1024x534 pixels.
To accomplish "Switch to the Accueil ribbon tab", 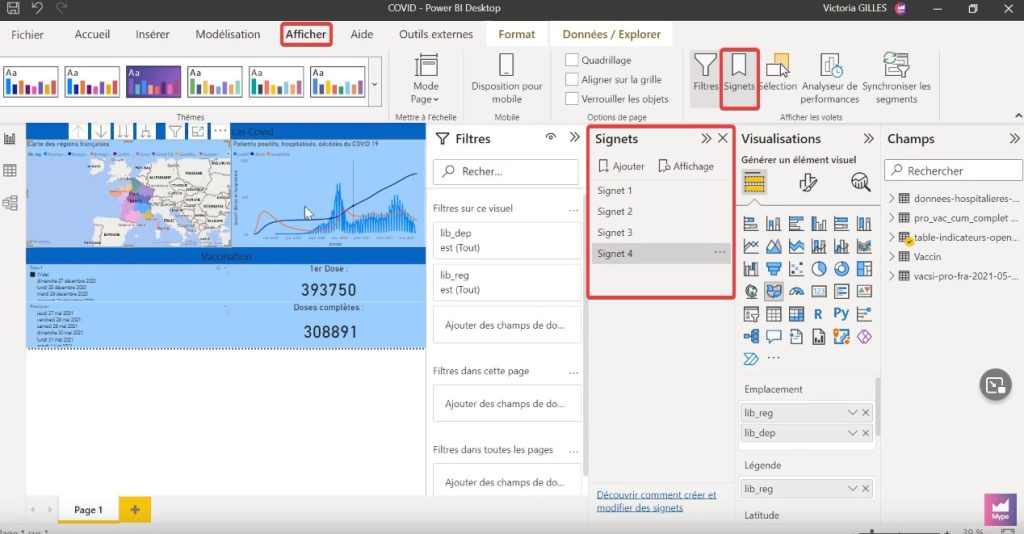I will tap(92, 34).
